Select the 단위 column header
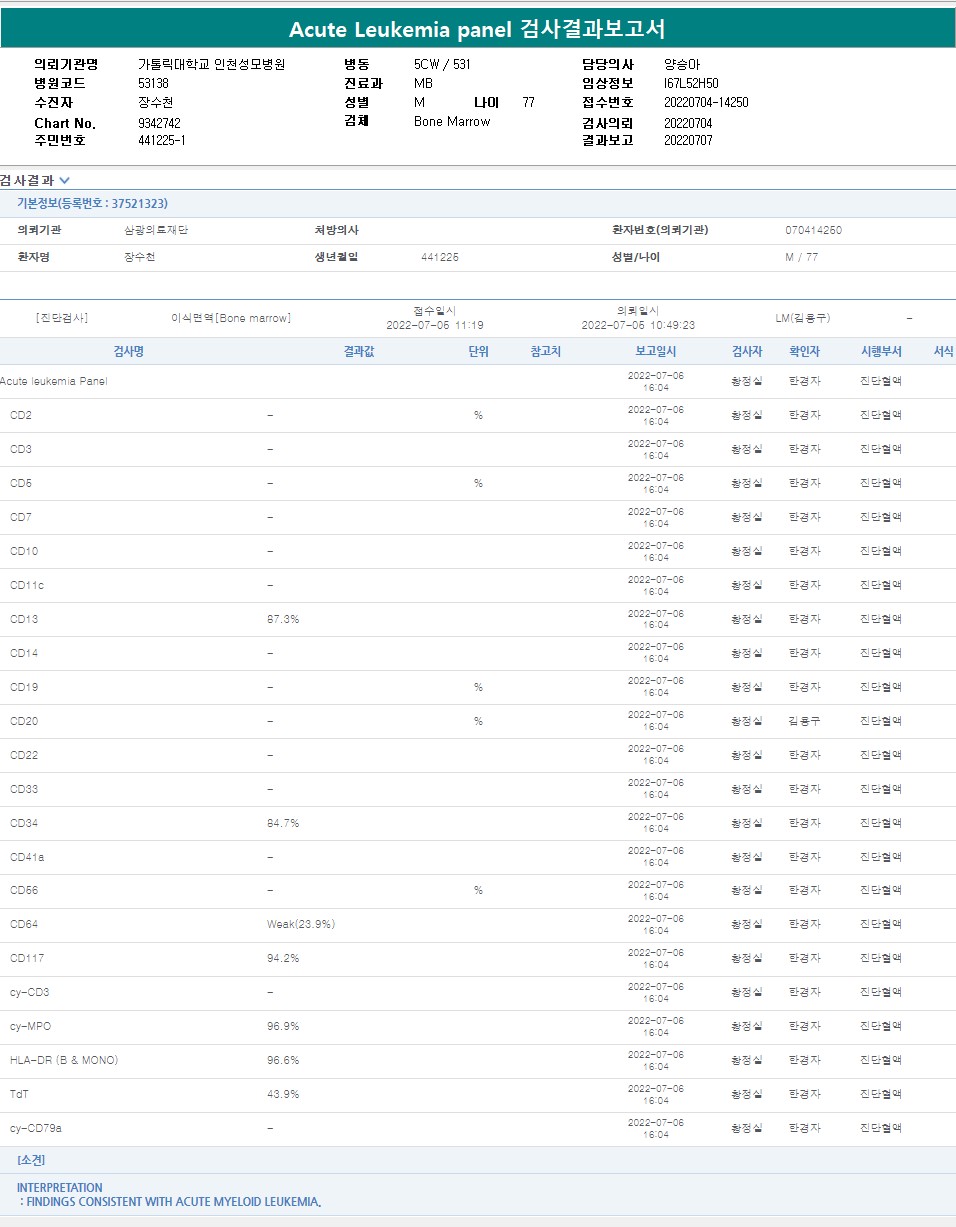This screenshot has height=1227, width=956. [478, 351]
